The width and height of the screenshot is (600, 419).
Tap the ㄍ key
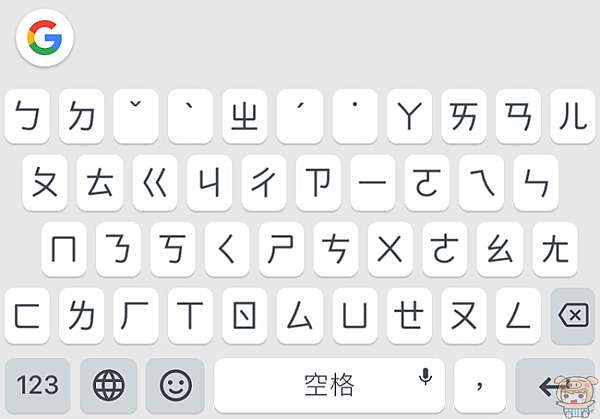coord(155,183)
